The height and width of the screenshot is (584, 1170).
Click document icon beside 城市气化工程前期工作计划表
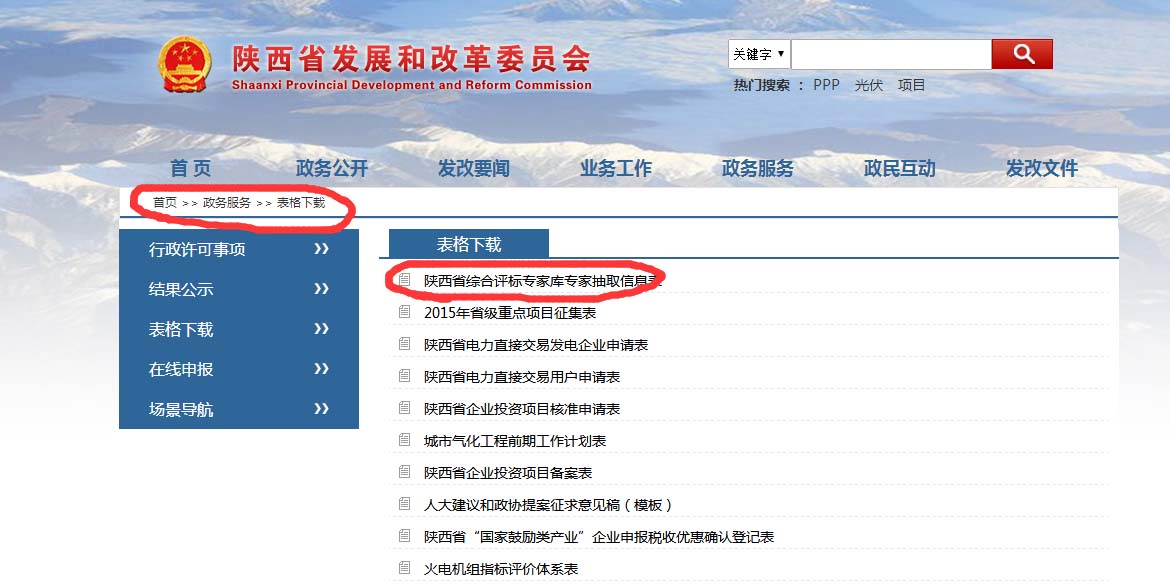click(x=404, y=440)
